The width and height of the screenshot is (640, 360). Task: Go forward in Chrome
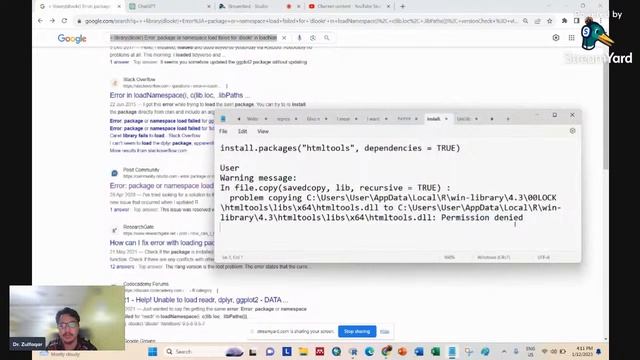tap(52, 21)
